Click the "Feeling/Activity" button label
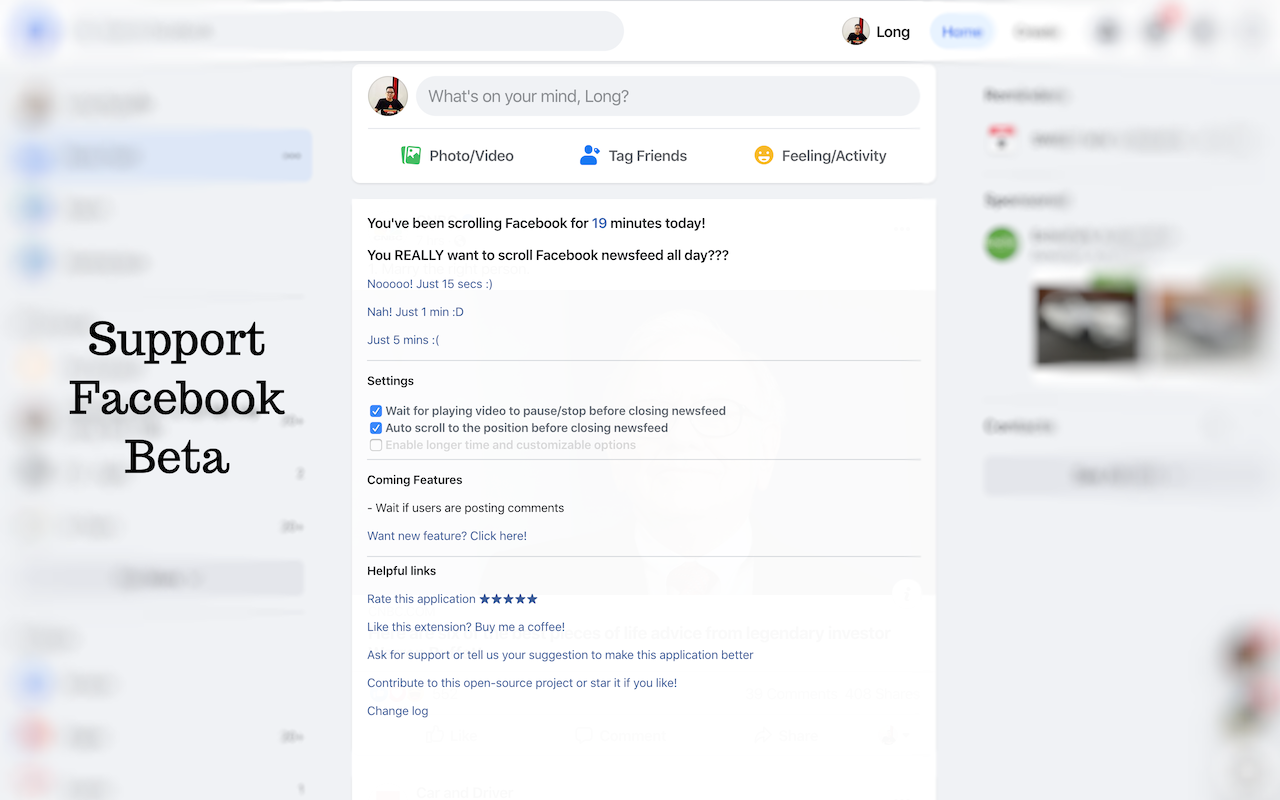Image resolution: width=1280 pixels, height=800 pixels. tap(834, 156)
